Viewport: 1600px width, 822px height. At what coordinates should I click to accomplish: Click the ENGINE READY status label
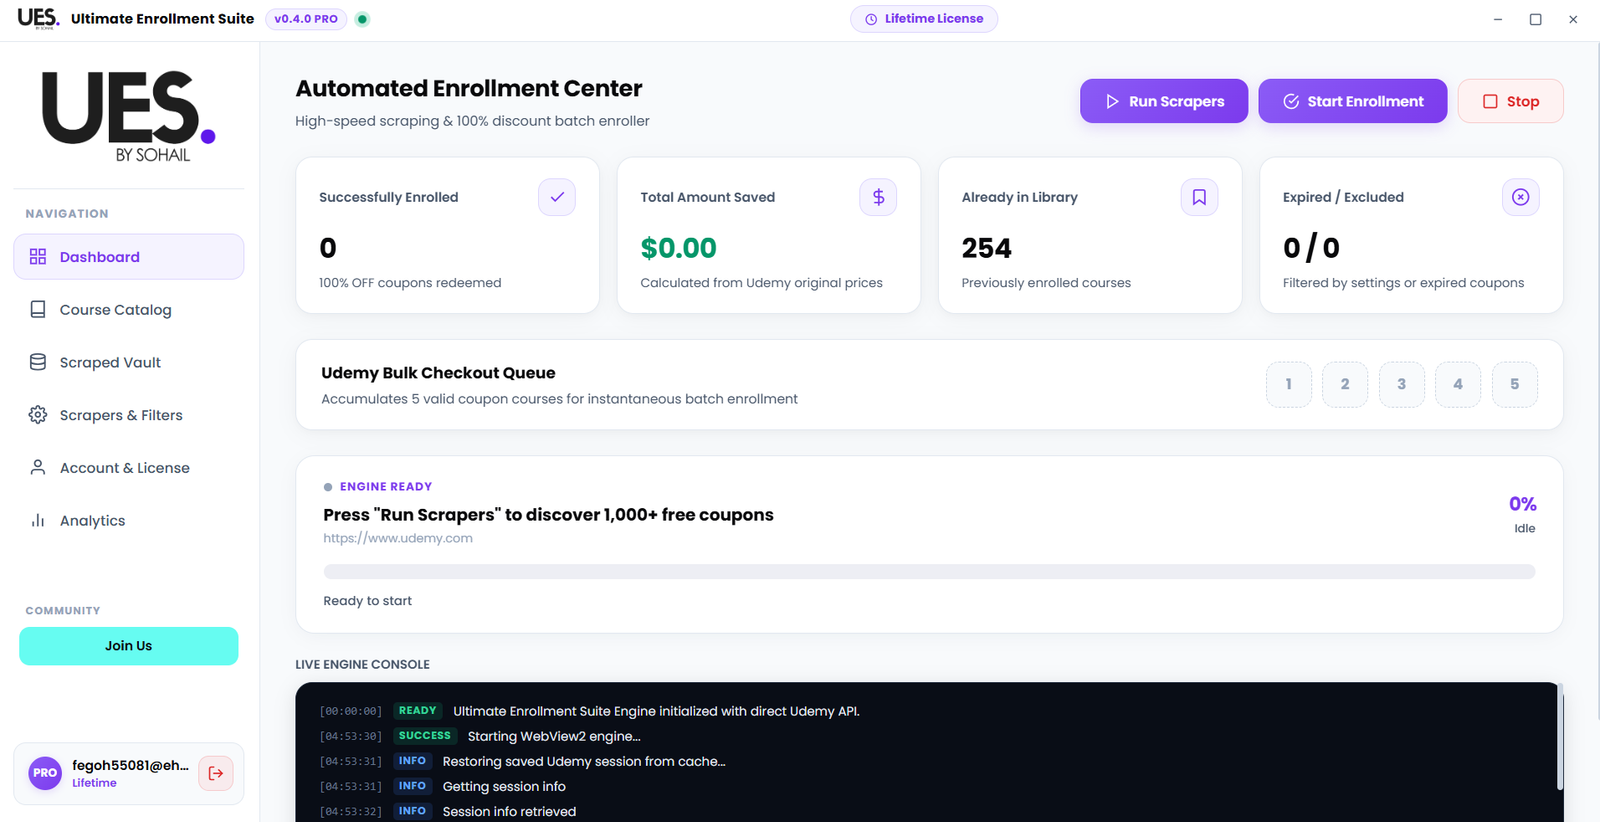pos(386,487)
